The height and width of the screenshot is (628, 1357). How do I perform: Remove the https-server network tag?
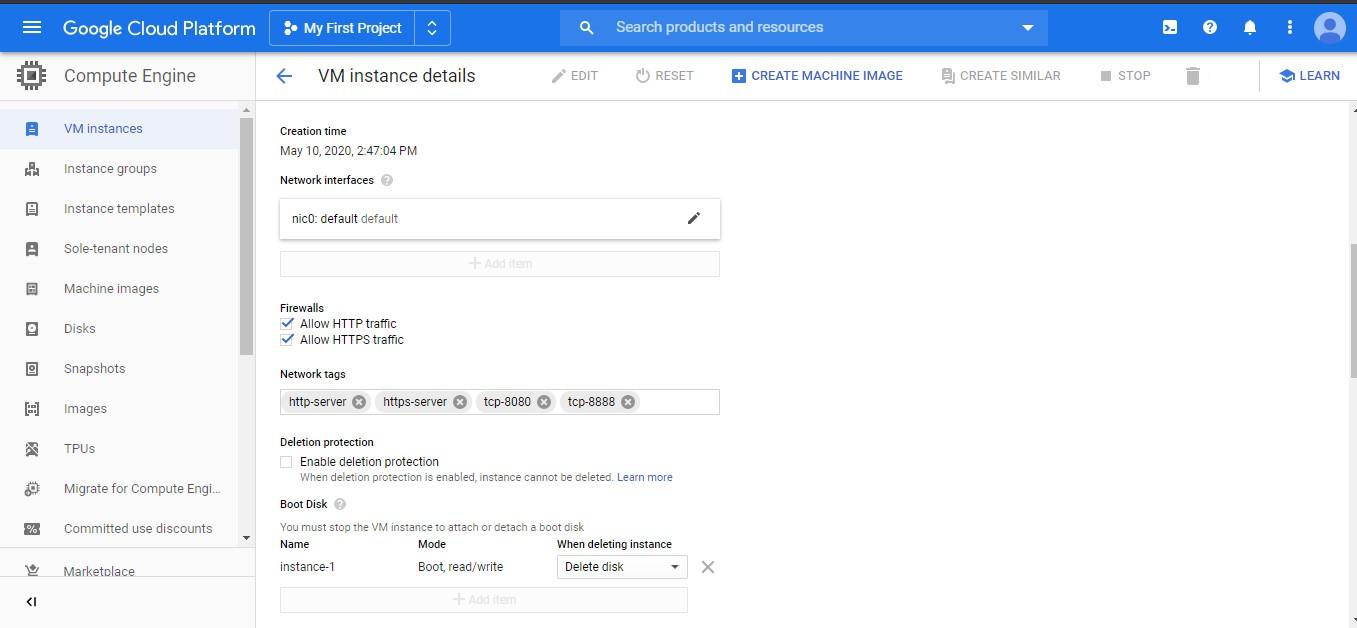point(460,402)
